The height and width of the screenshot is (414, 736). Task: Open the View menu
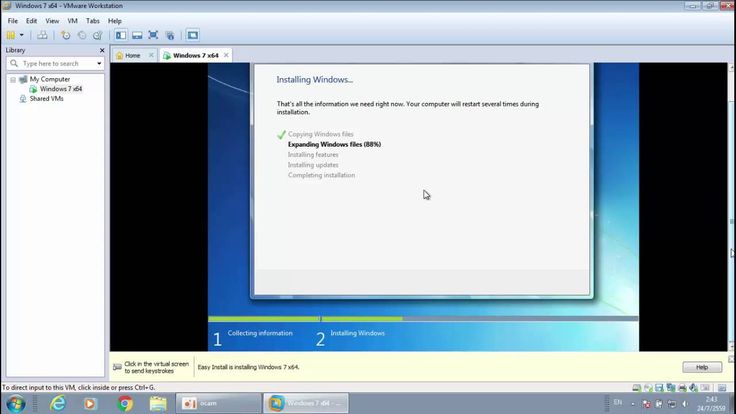click(52, 21)
